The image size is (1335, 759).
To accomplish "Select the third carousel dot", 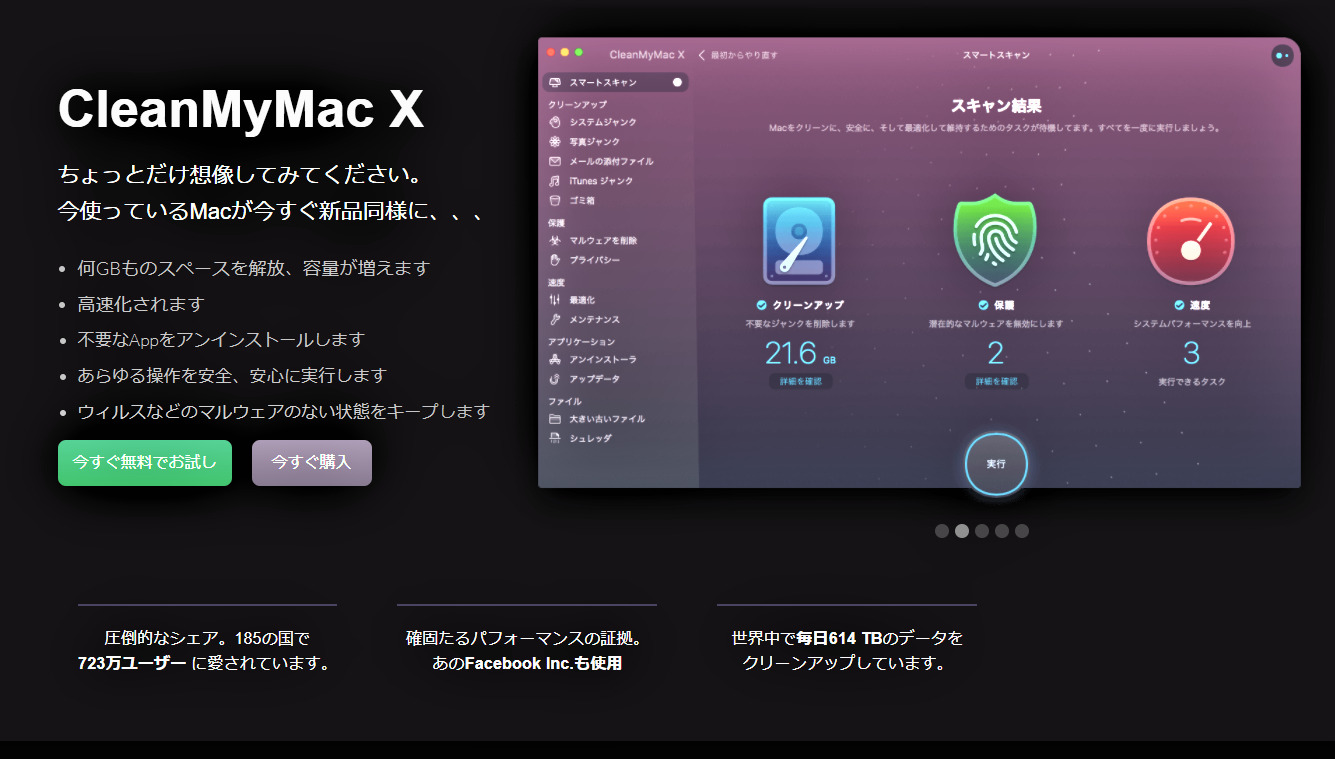I will 982,531.
